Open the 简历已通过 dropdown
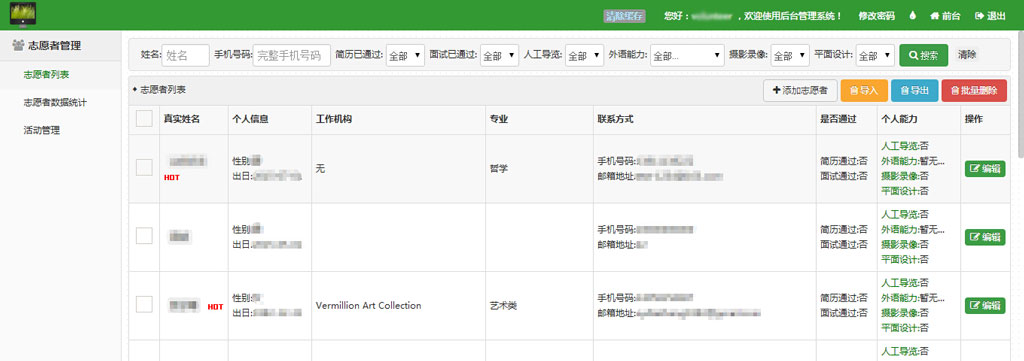Image resolution: width=1024 pixels, height=361 pixels. (406, 55)
